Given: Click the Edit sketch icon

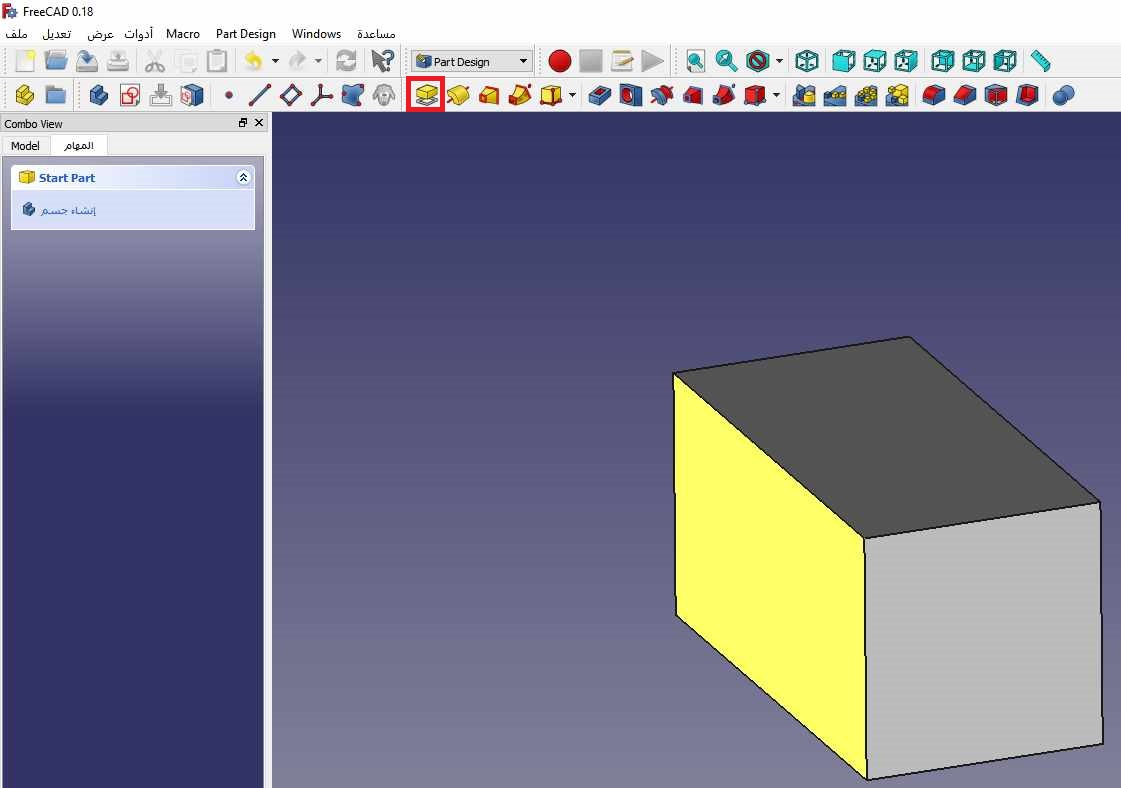Looking at the screenshot, I should (160, 94).
